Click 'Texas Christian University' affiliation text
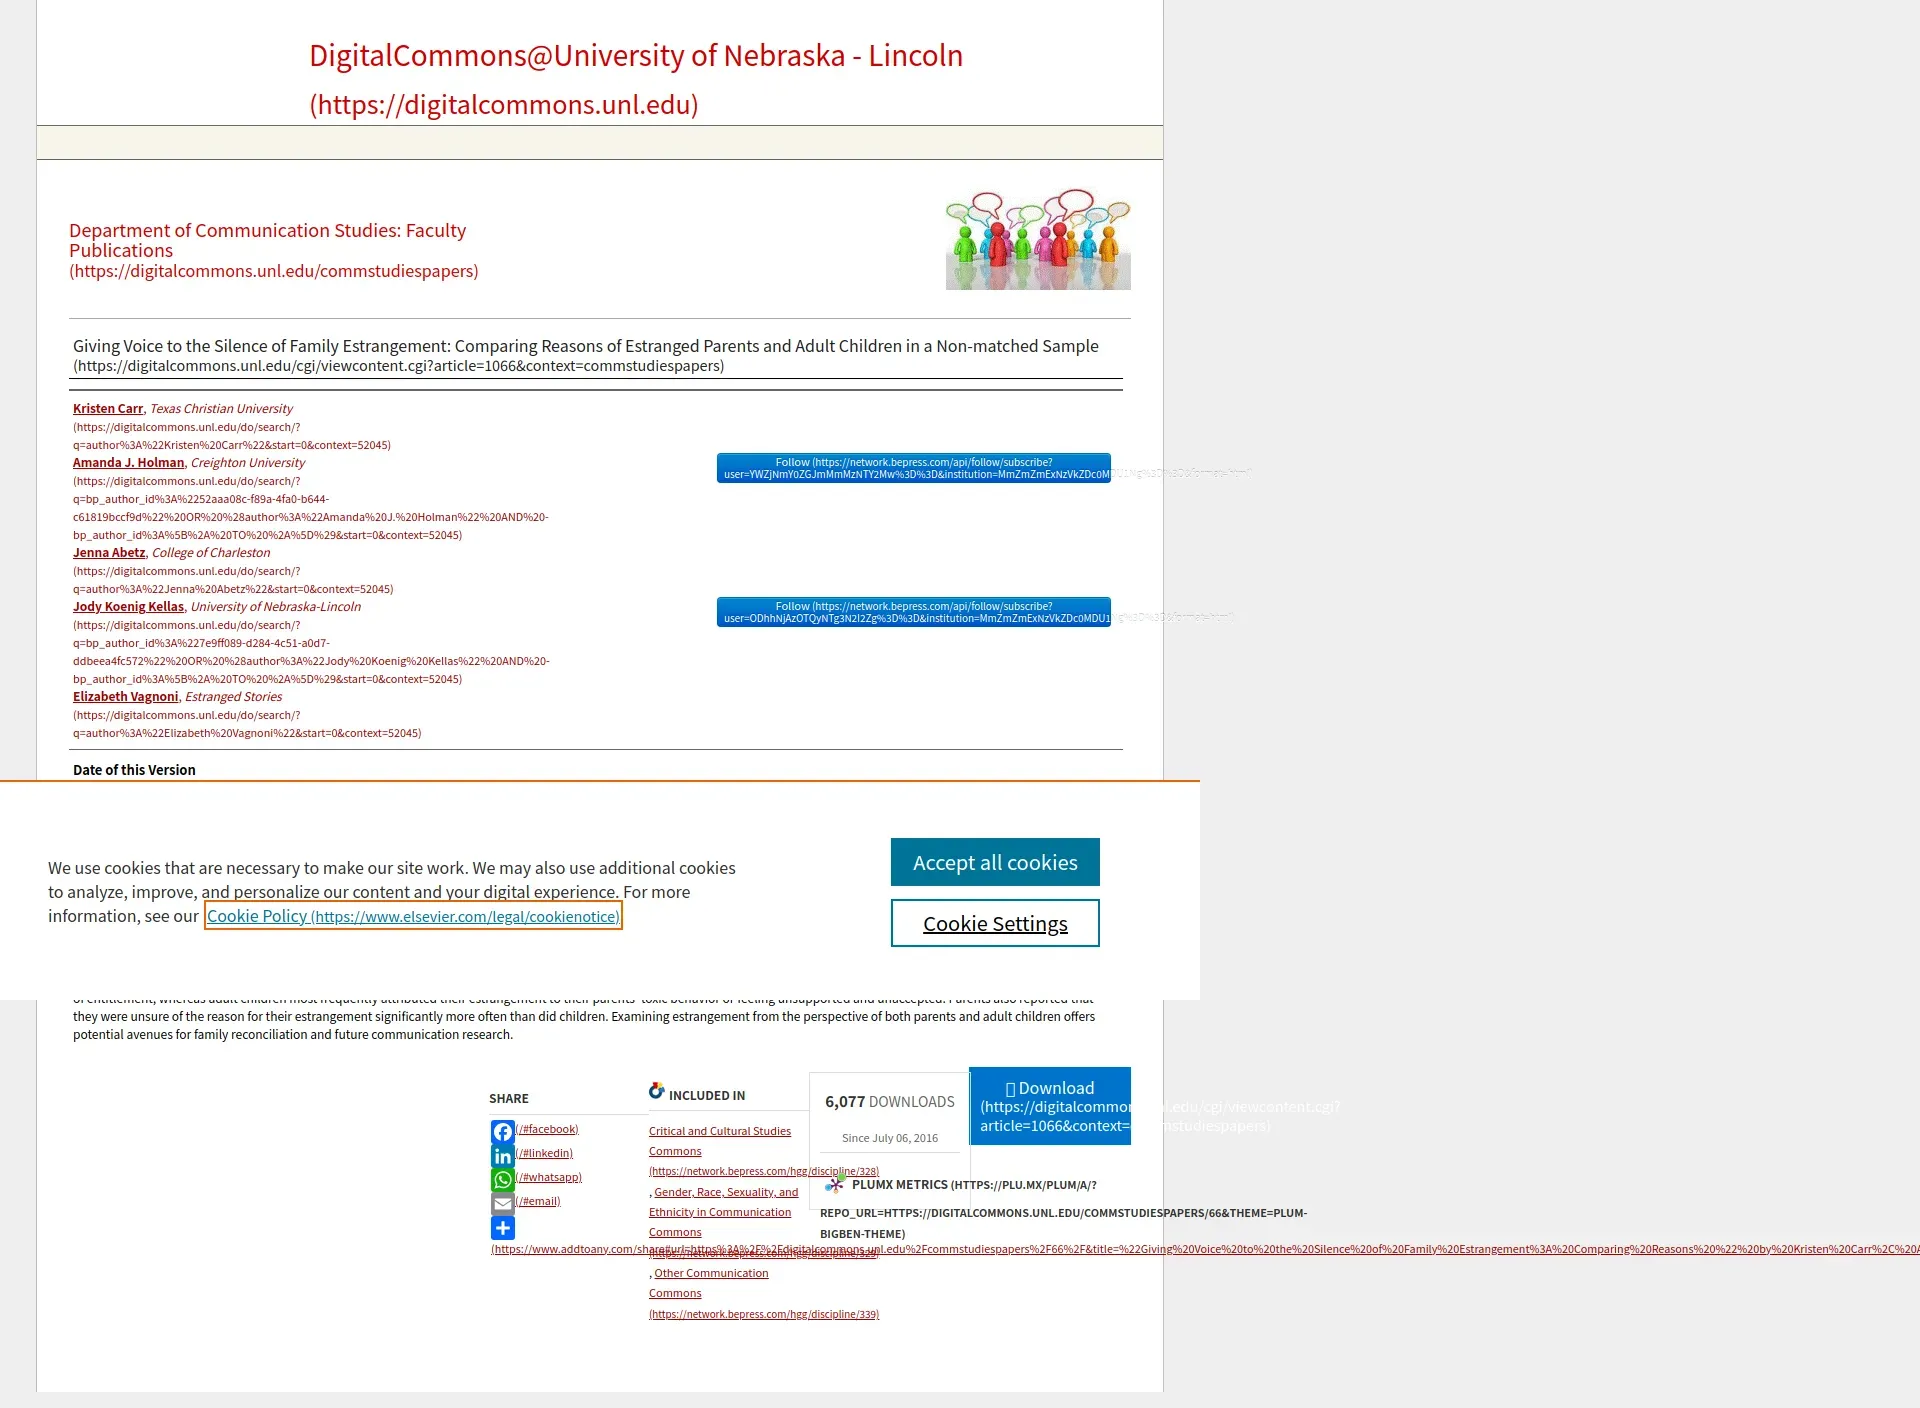 click(221, 408)
